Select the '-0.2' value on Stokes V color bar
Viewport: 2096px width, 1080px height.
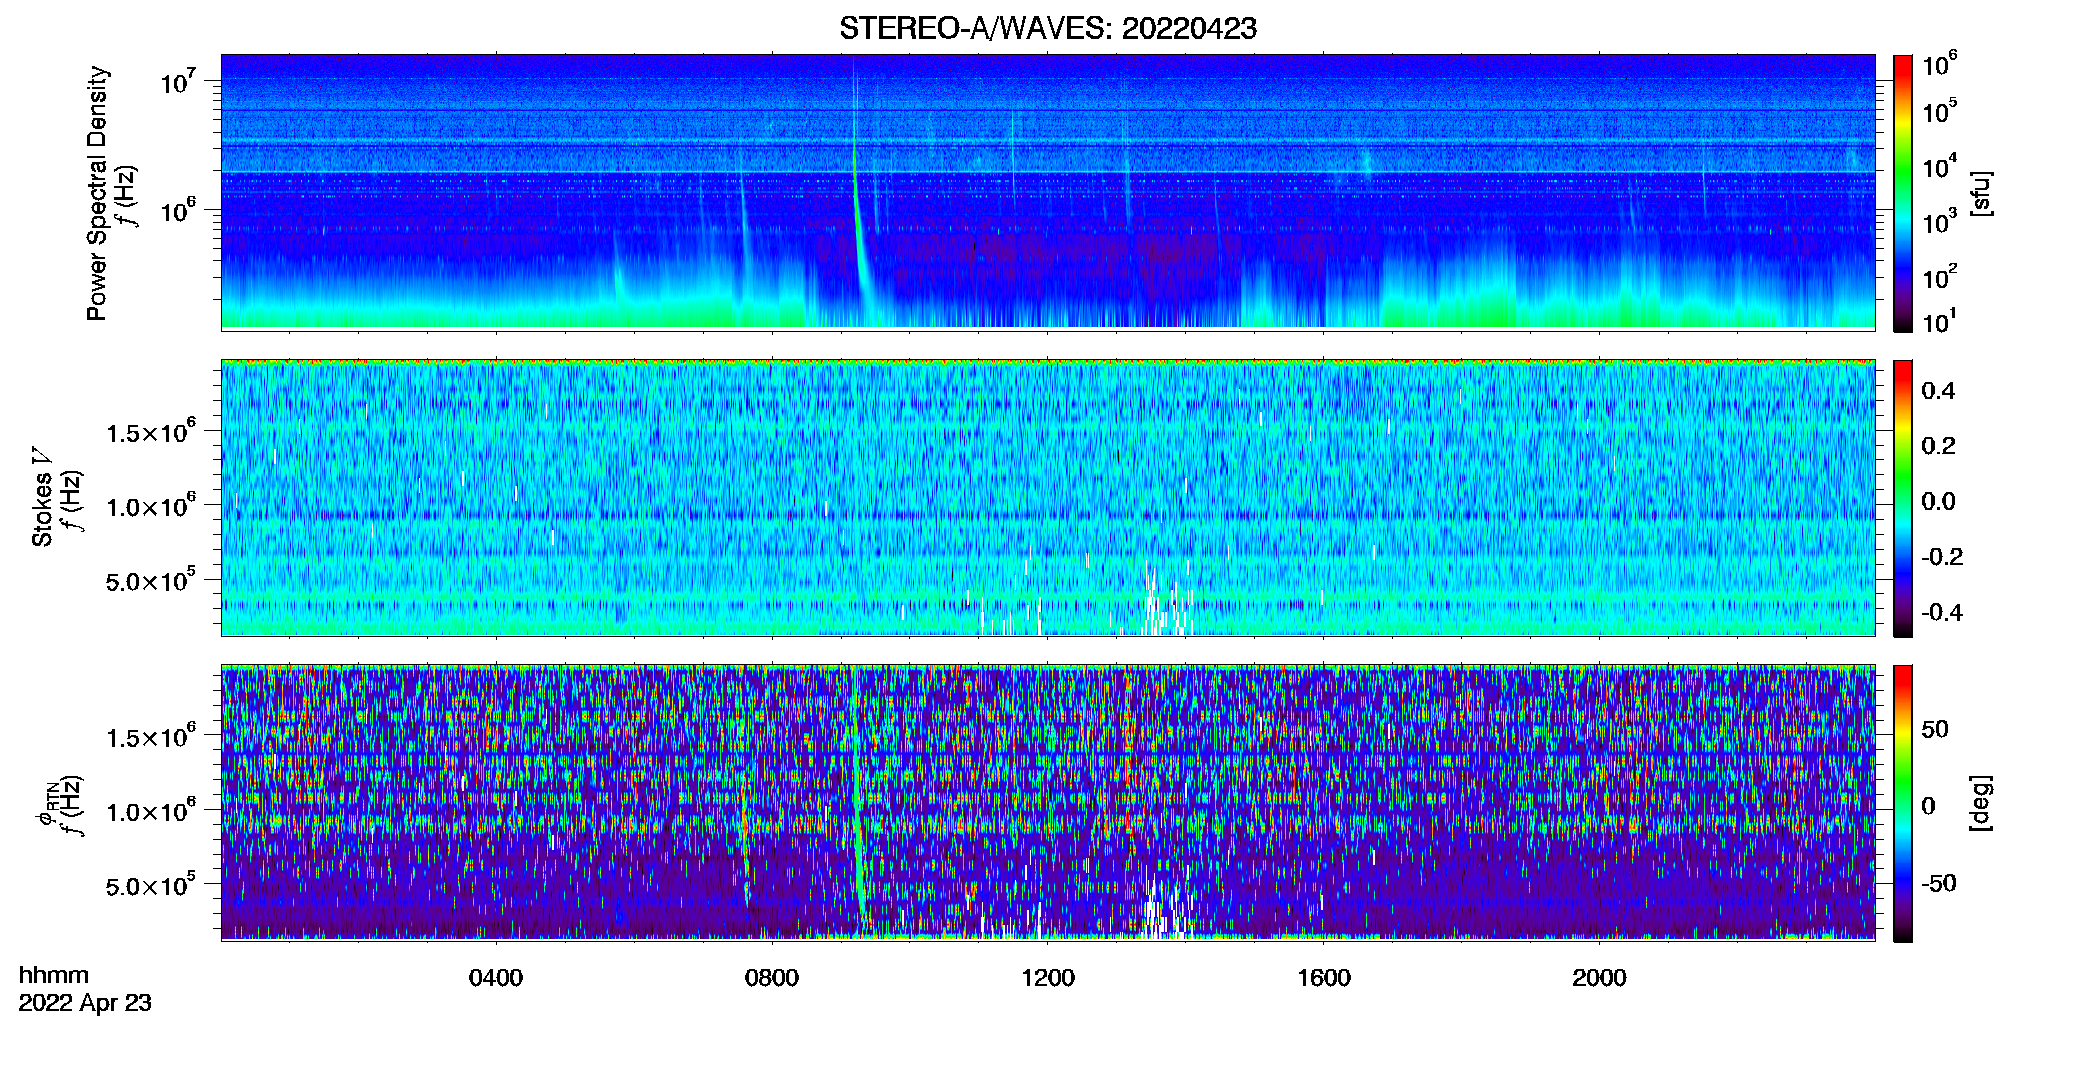click(1942, 557)
